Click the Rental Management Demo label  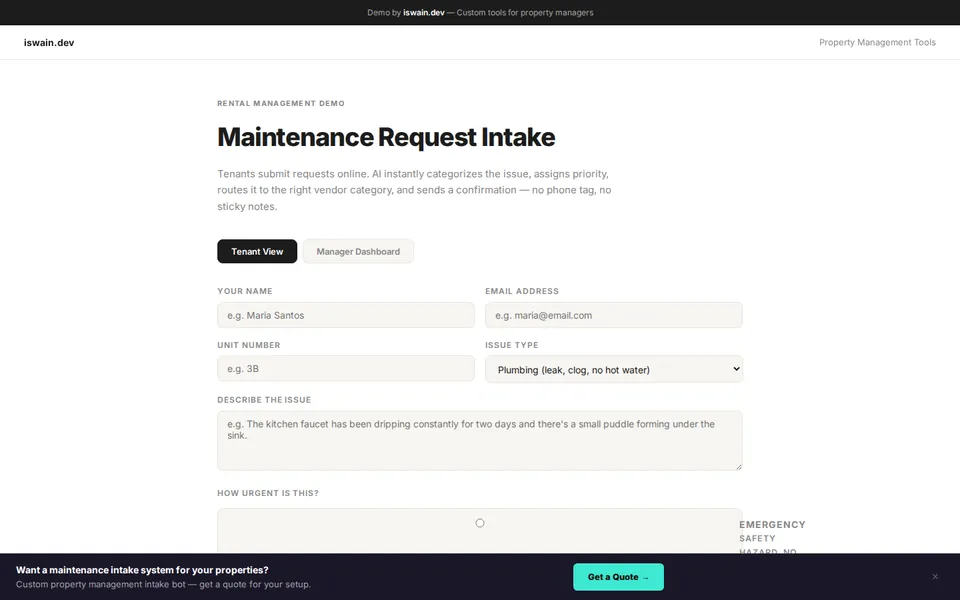point(281,103)
